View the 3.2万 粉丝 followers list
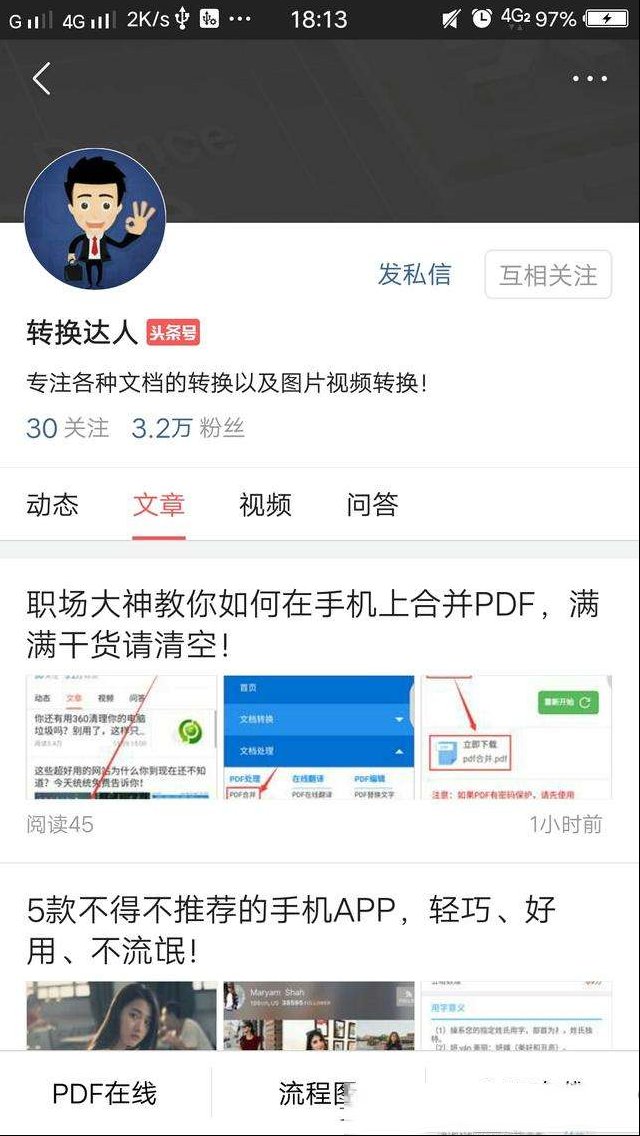The image size is (640, 1136). click(x=188, y=428)
